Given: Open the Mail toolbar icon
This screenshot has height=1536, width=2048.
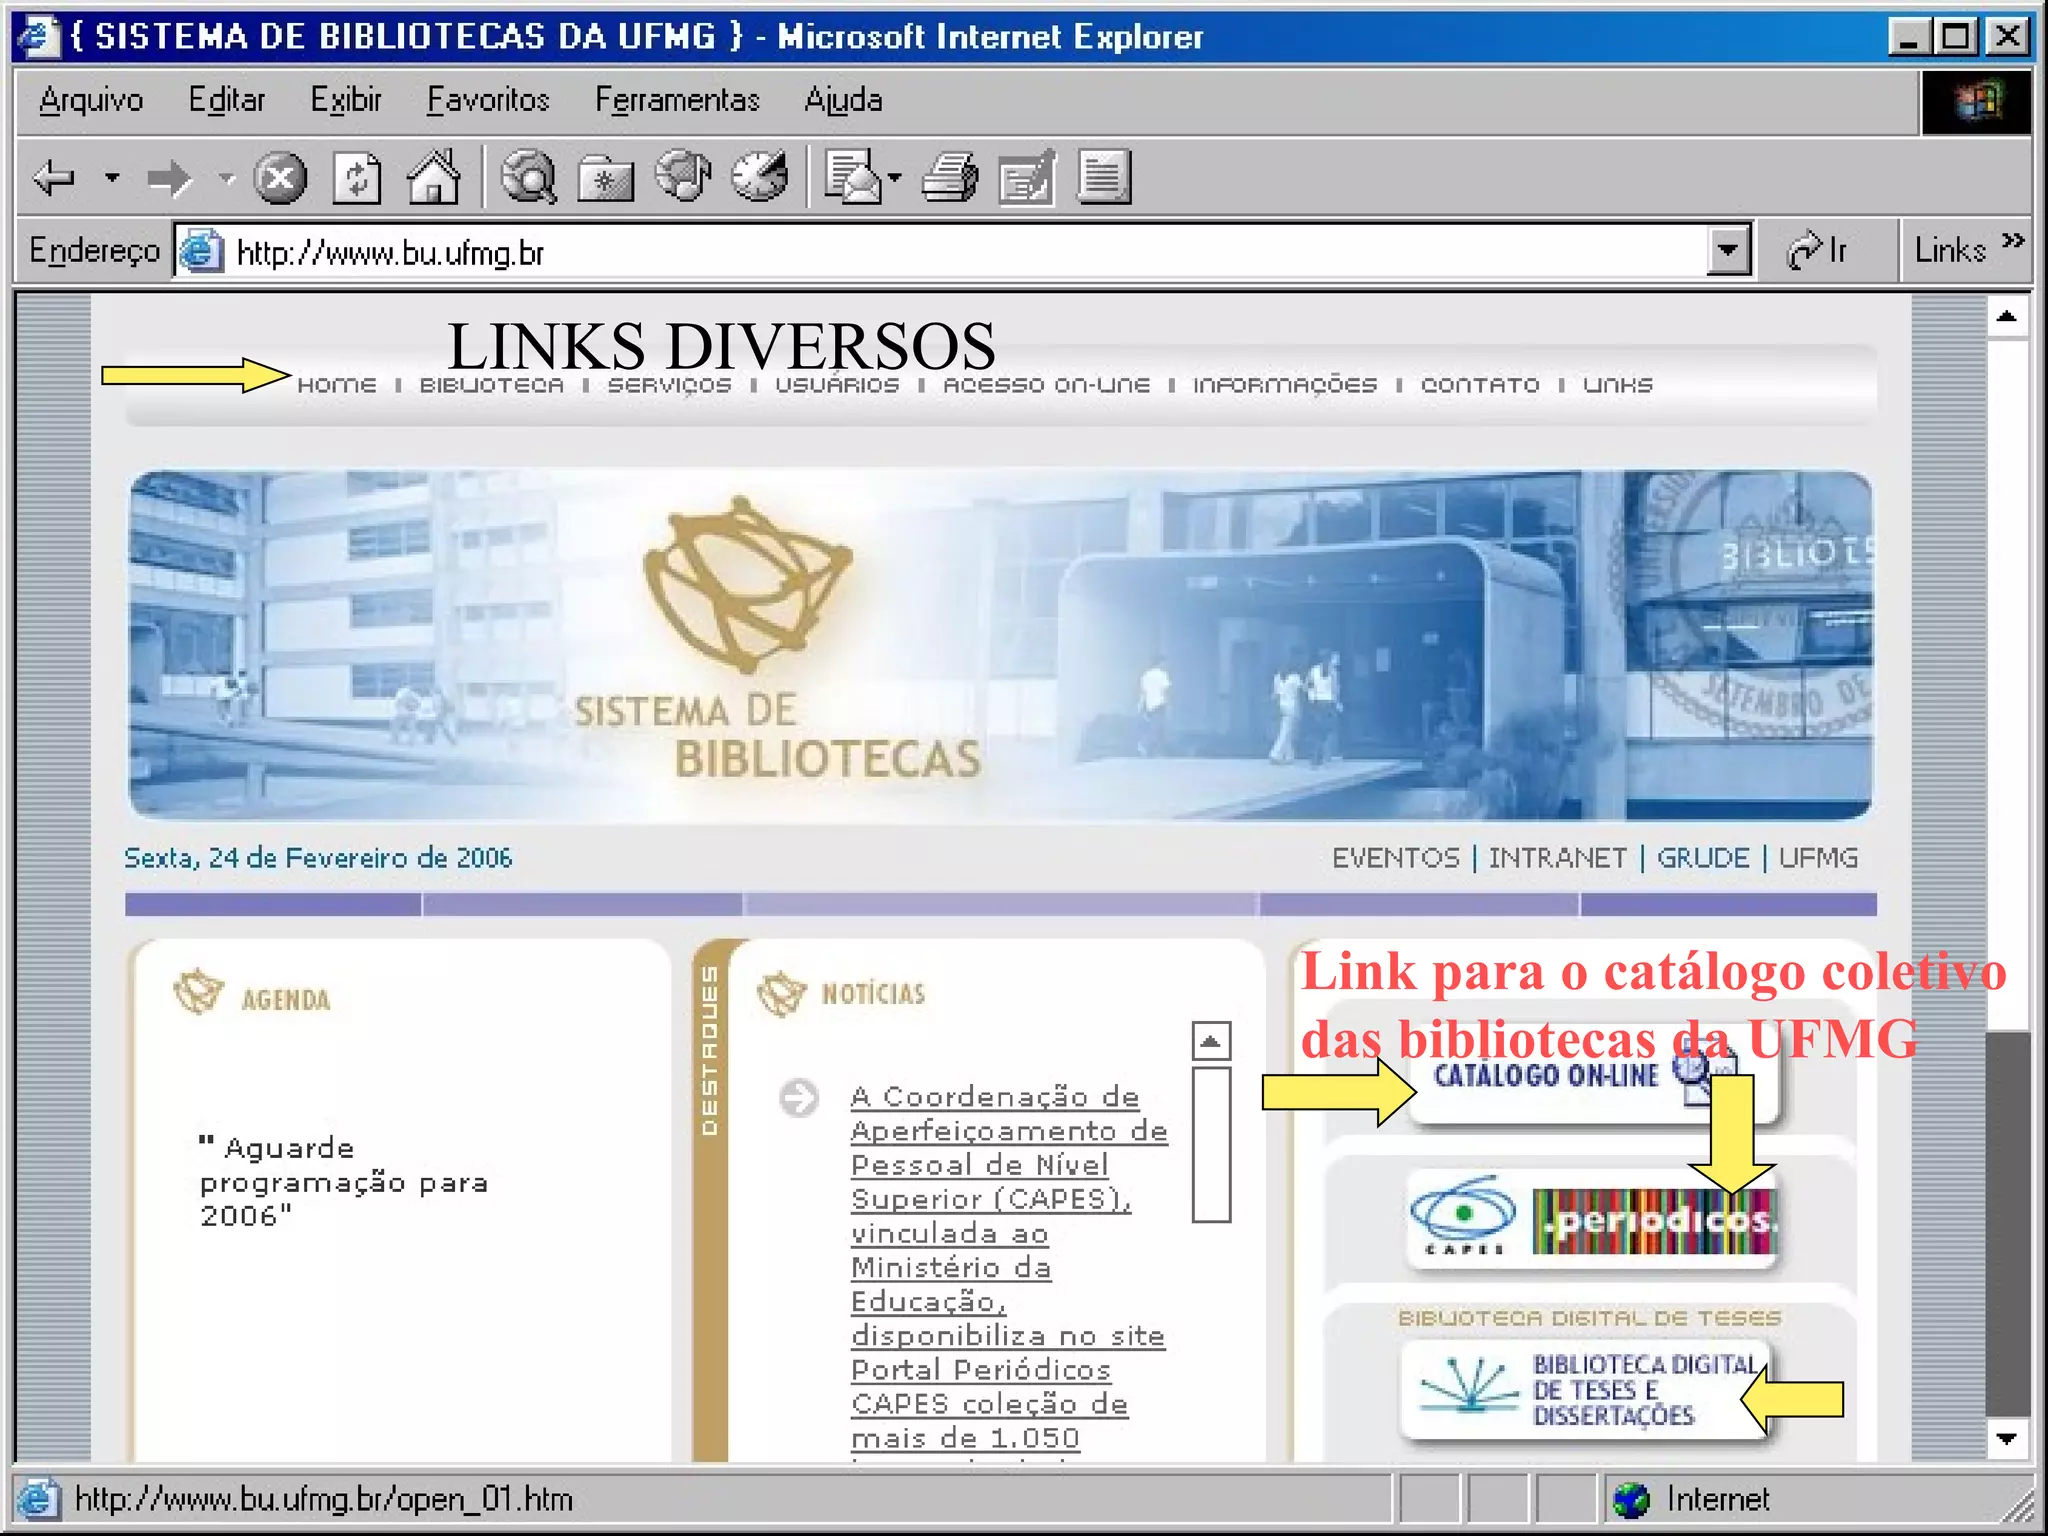Looking at the screenshot, I should click(x=852, y=178).
